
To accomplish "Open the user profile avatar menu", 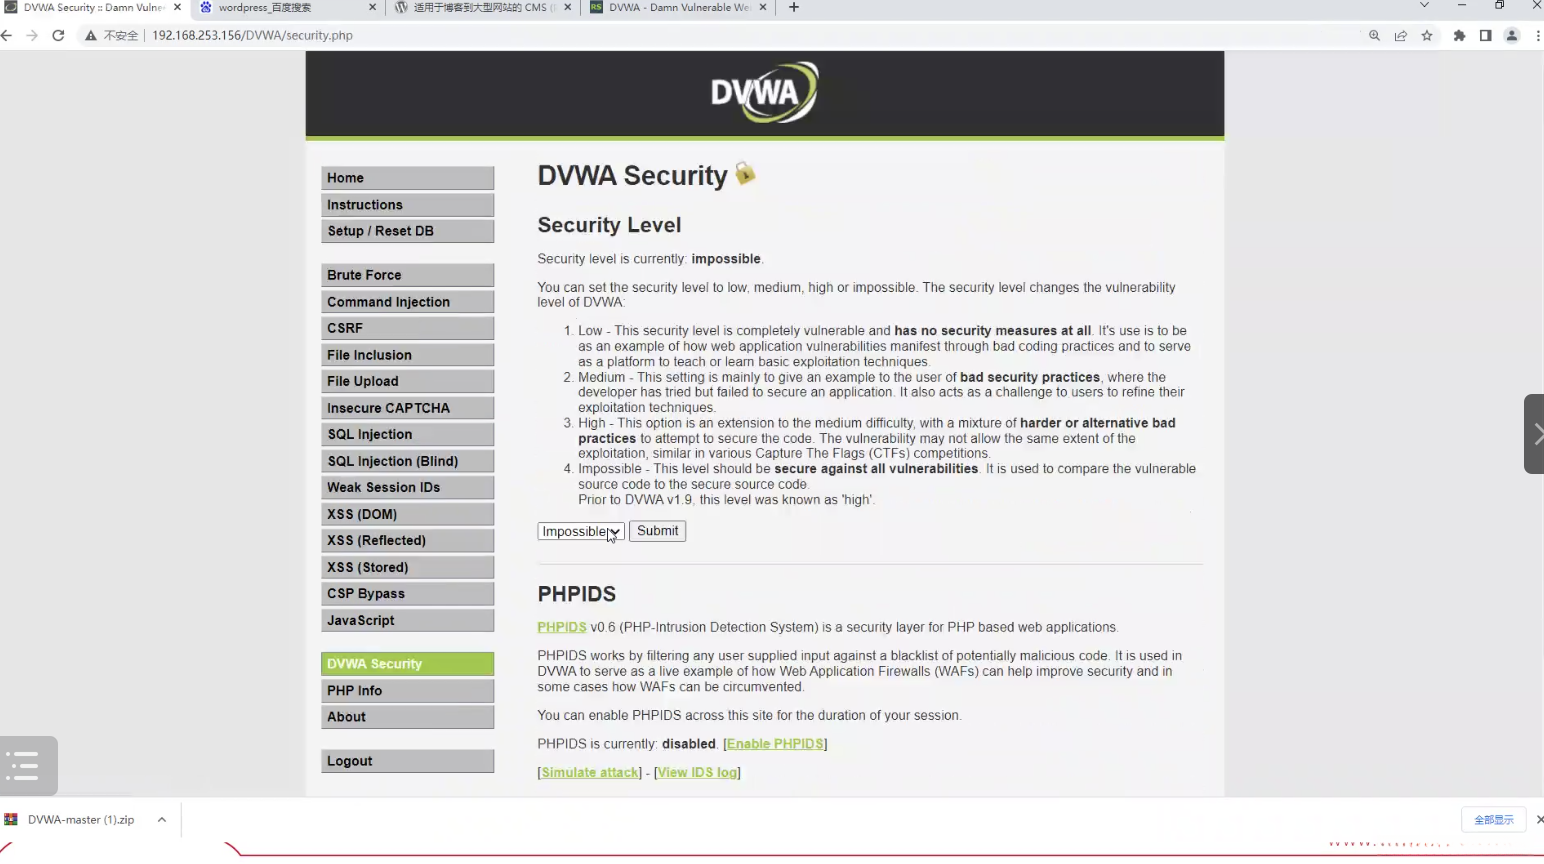I will (x=1512, y=35).
